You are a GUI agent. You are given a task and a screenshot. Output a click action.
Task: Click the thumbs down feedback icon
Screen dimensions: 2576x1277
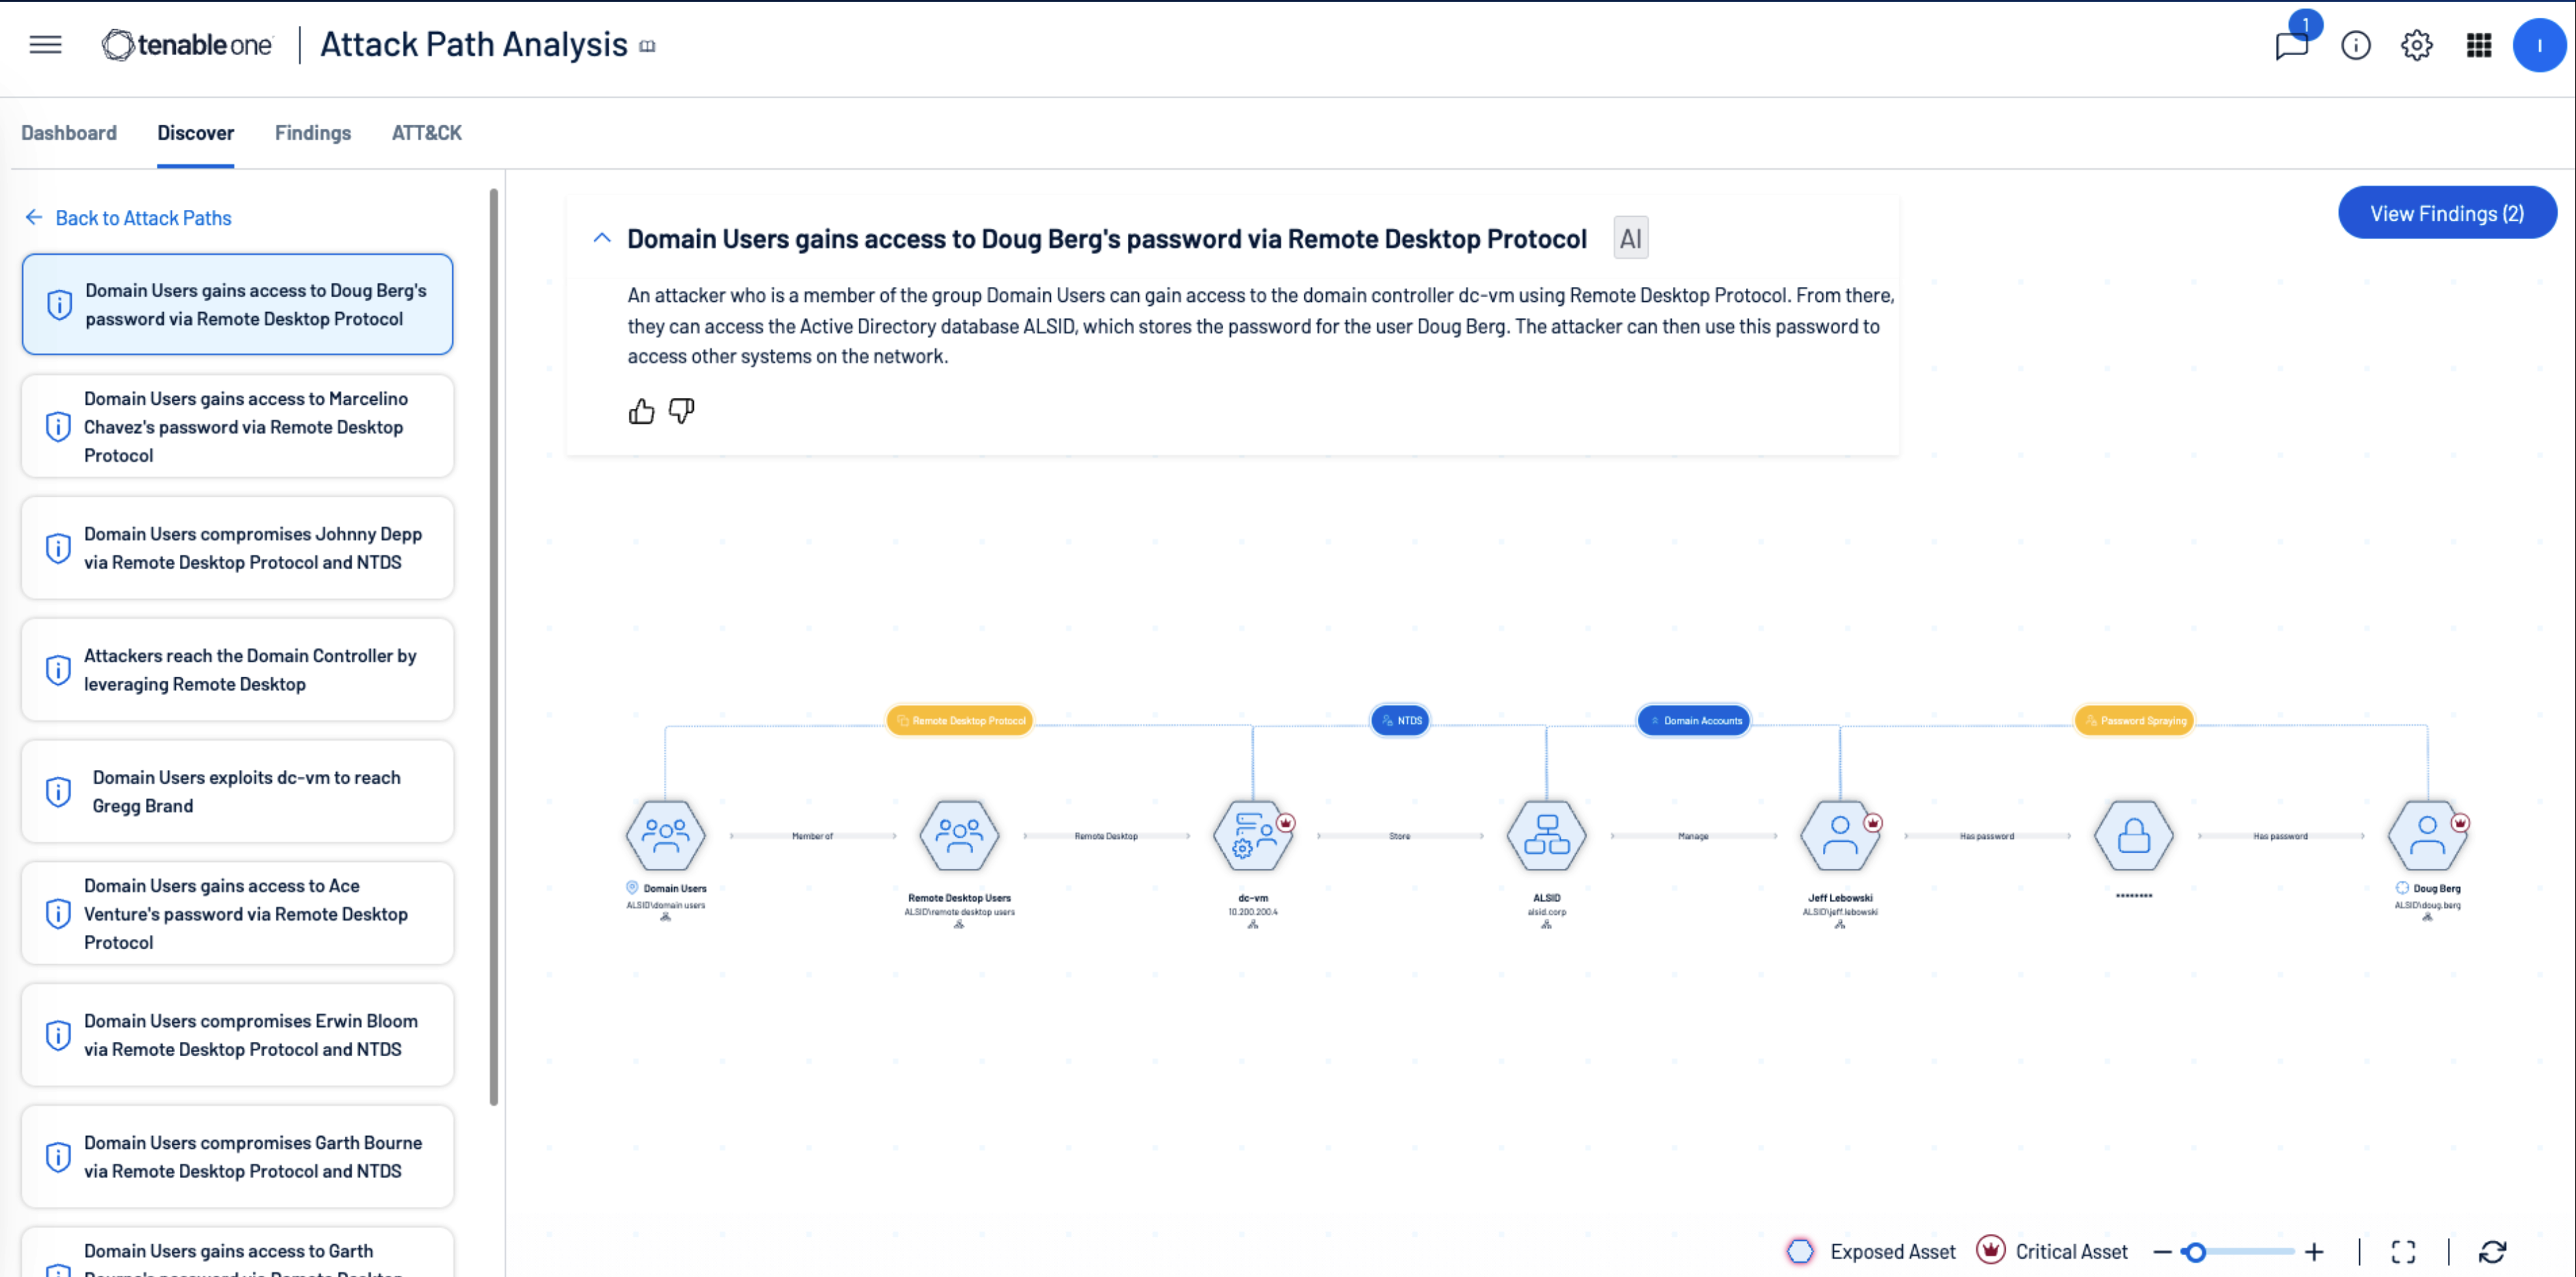pyautogui.click(x=681, y=411)
